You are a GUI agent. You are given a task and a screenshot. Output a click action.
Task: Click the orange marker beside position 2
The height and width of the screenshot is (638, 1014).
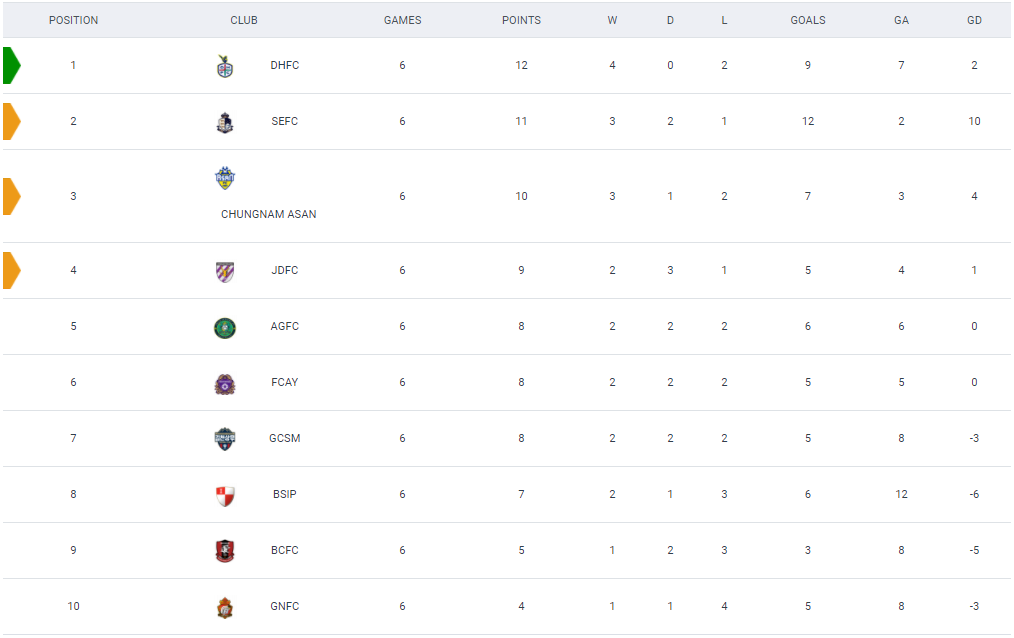coord(11,121)
